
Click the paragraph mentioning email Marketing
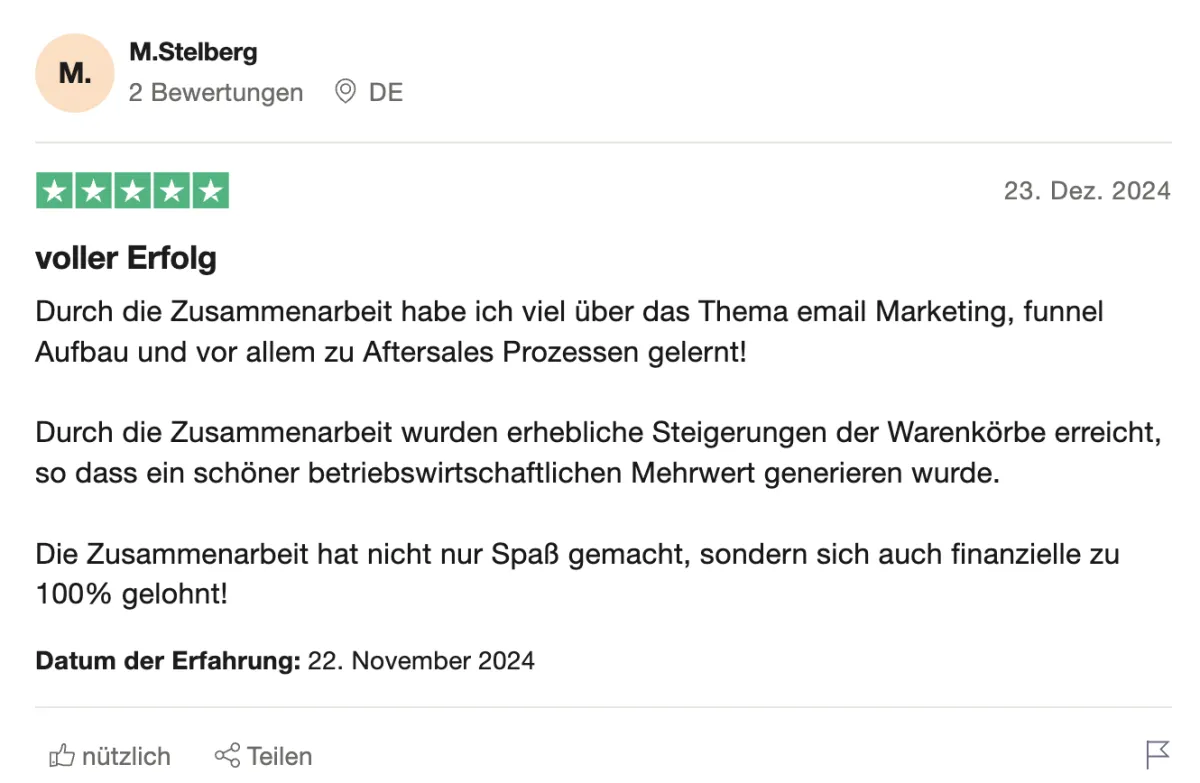570,332
